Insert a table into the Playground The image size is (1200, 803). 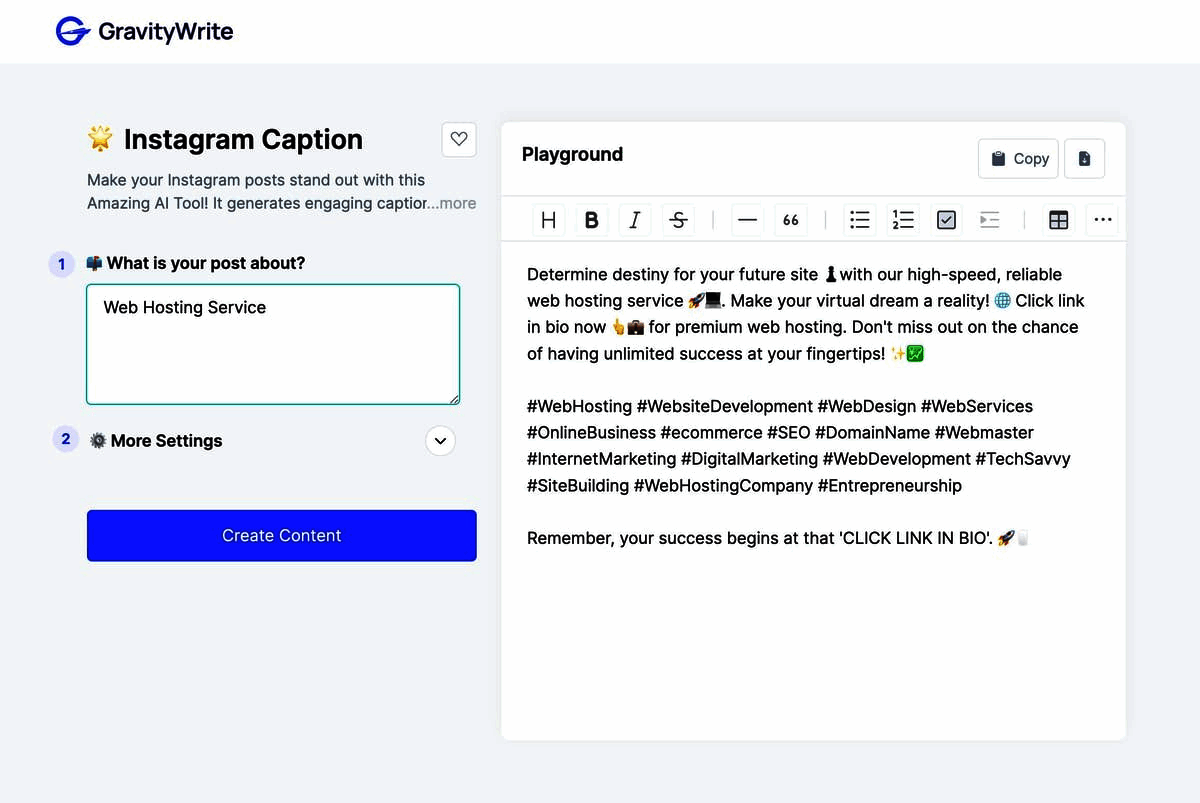1058,219
